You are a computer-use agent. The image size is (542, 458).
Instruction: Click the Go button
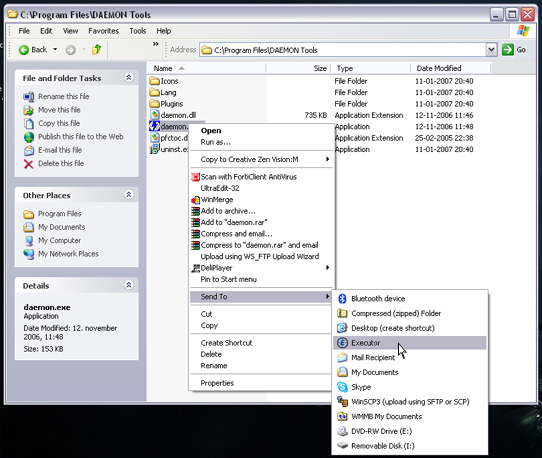coord(514,50)
